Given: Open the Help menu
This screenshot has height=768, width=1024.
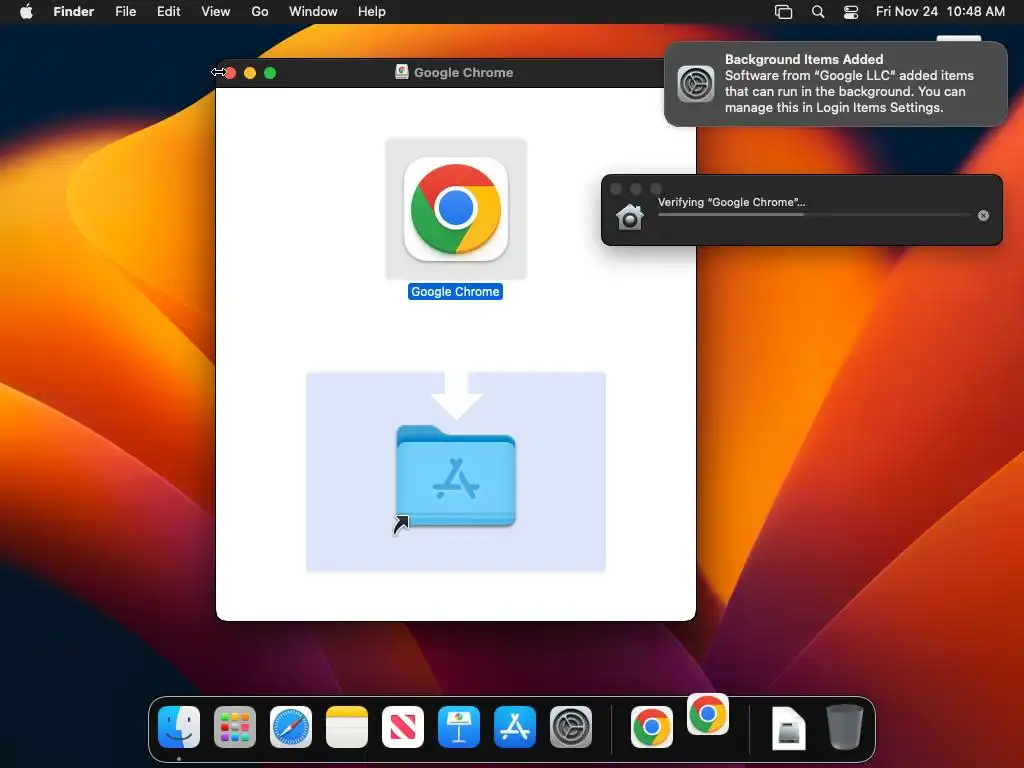Looking at the screenshot, I should pyautogui.click(x=372, y=12).
